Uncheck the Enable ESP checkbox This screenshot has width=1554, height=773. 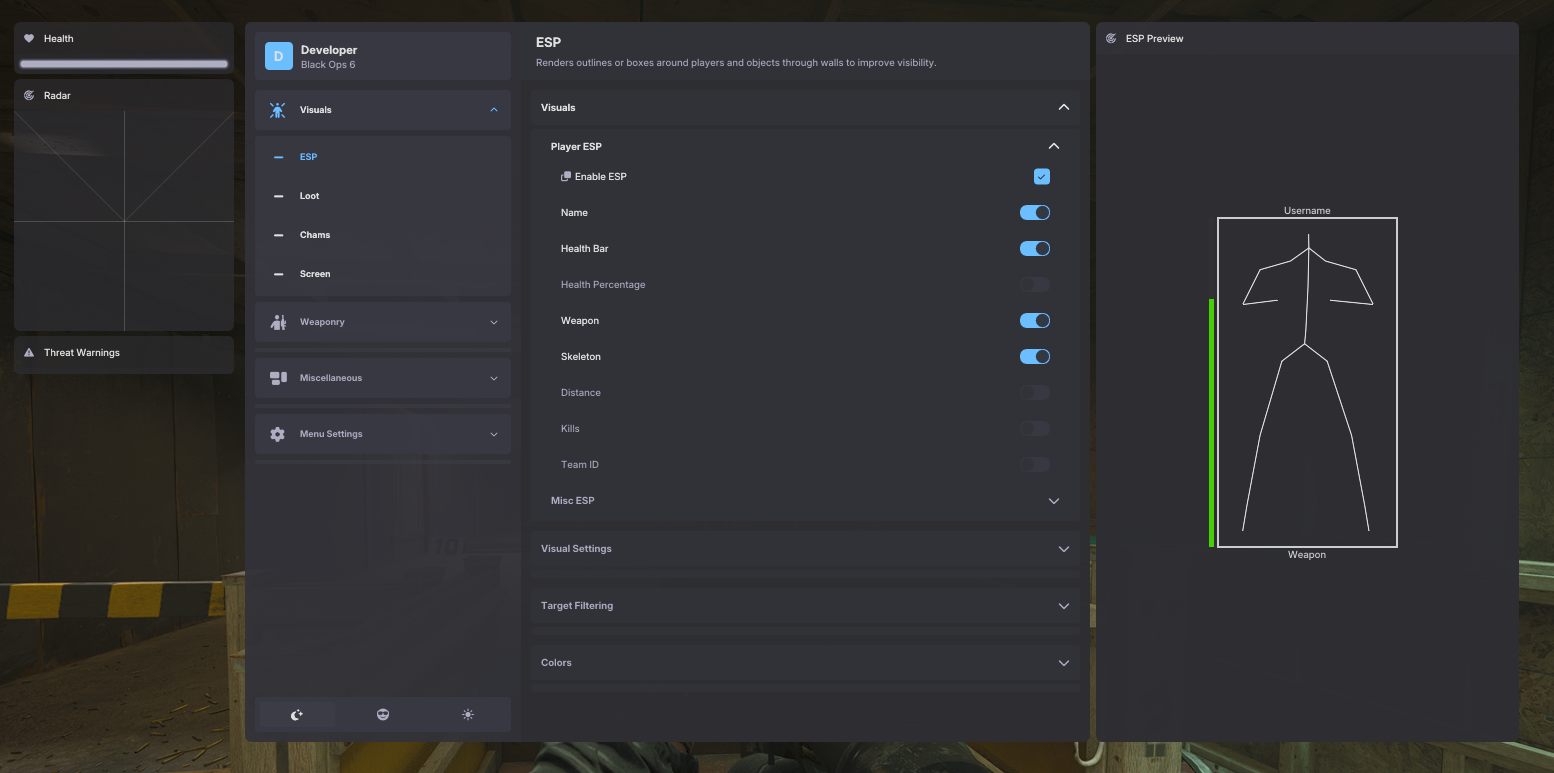pyautogui.click(x=1041, y=177)
